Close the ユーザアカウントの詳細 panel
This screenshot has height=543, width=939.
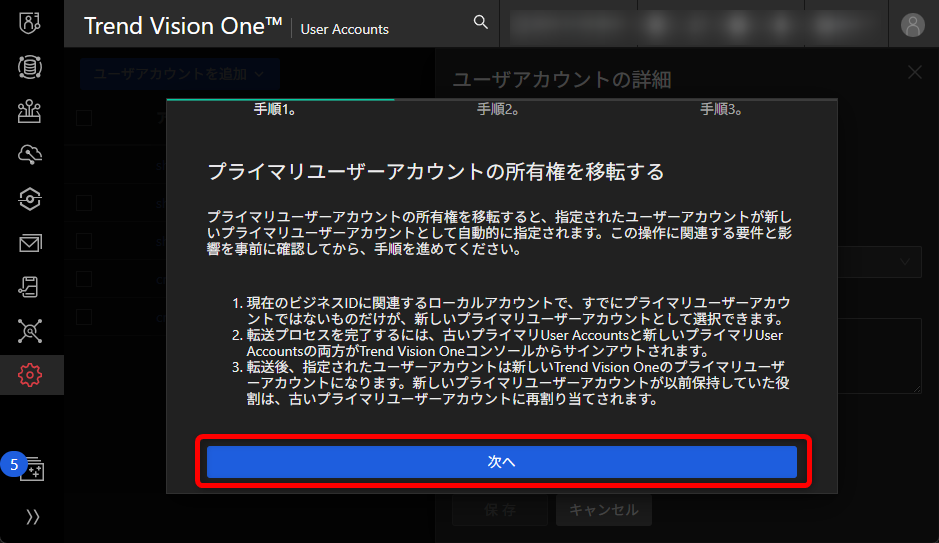(x=914, y=72)
